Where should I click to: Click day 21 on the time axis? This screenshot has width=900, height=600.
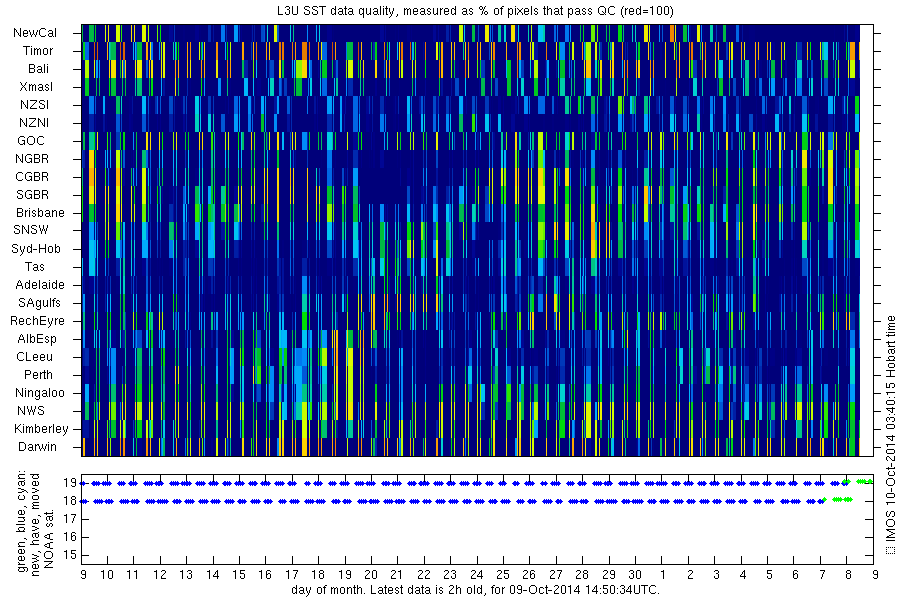pos(397,575)
